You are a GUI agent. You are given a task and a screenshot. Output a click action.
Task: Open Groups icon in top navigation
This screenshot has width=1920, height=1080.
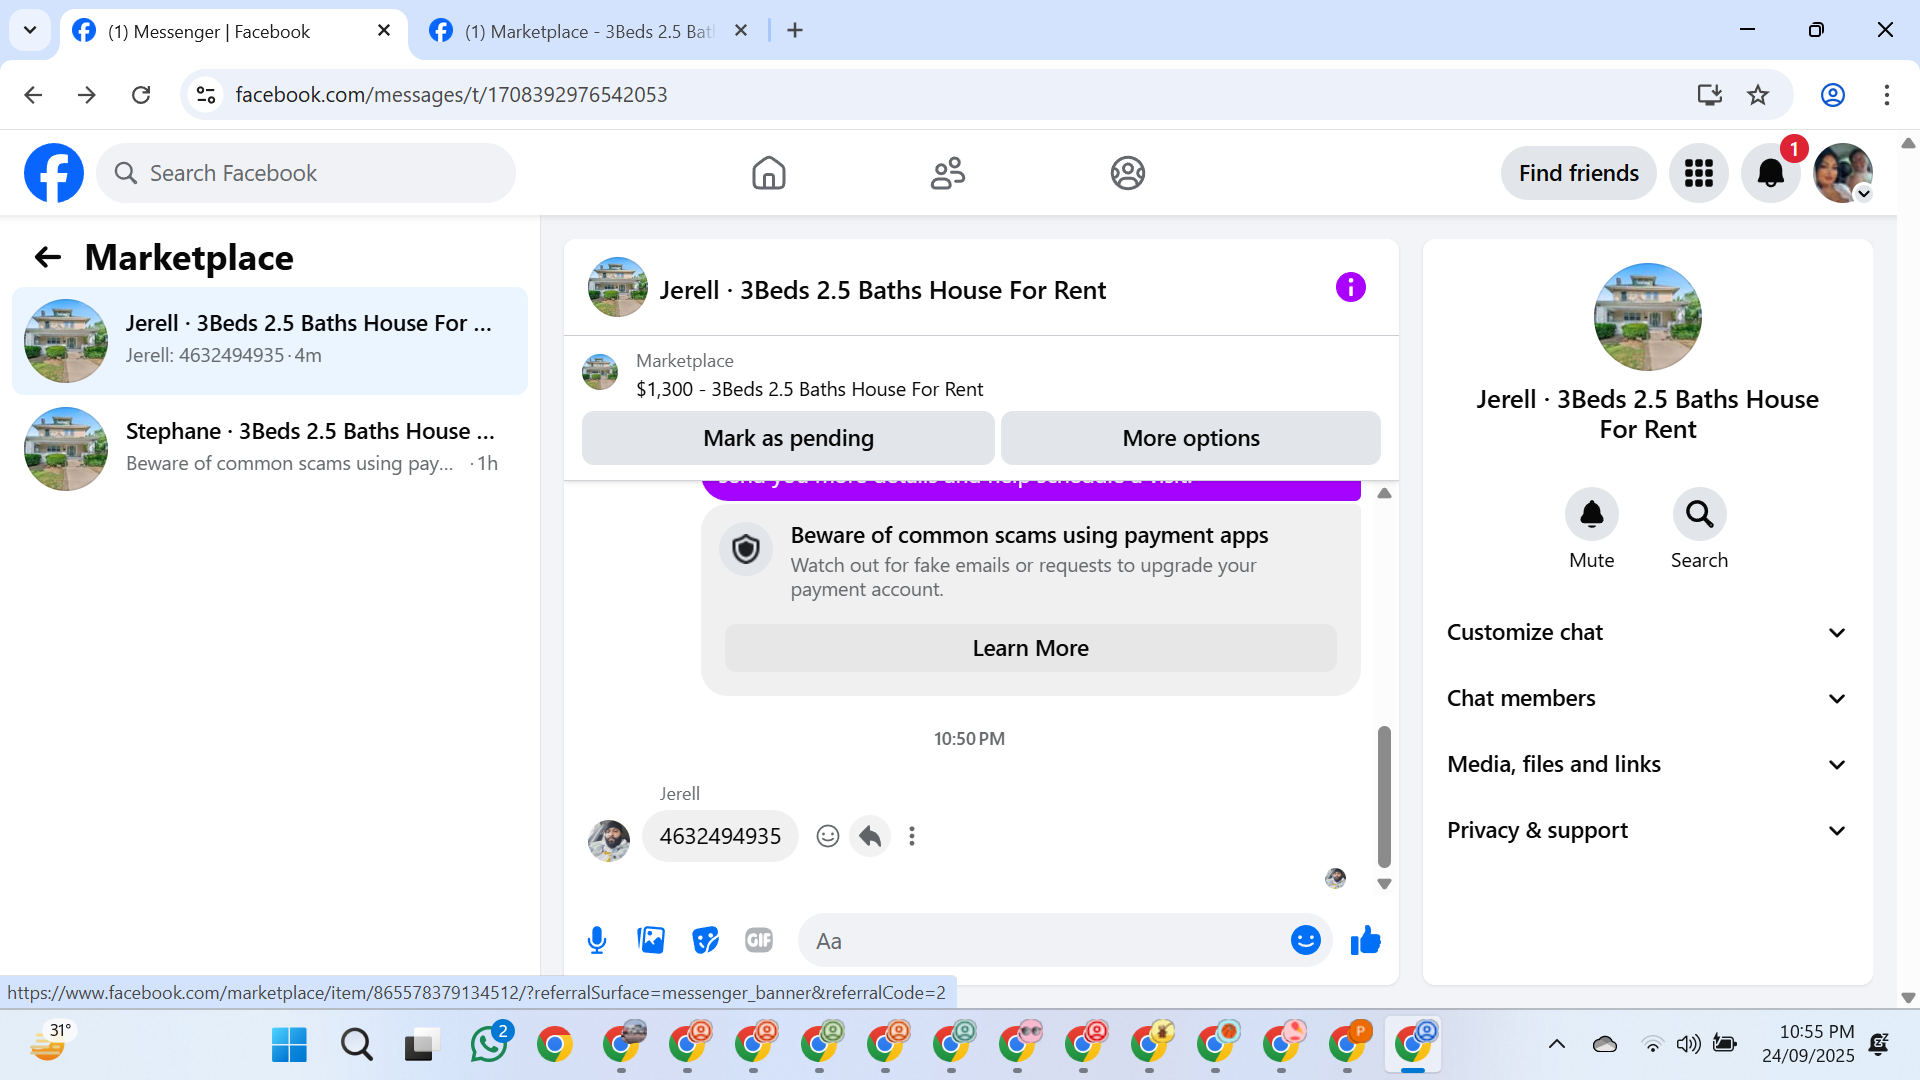click(1127, 173)
